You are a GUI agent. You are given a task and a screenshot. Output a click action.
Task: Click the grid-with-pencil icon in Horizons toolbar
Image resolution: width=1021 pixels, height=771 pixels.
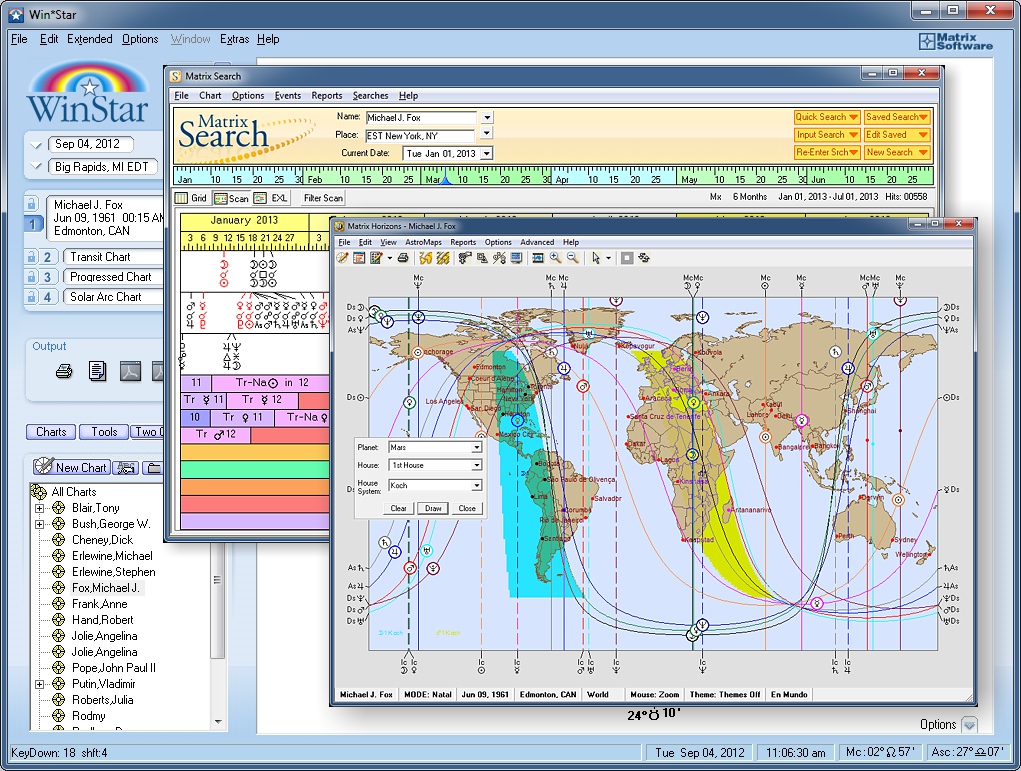376,258
